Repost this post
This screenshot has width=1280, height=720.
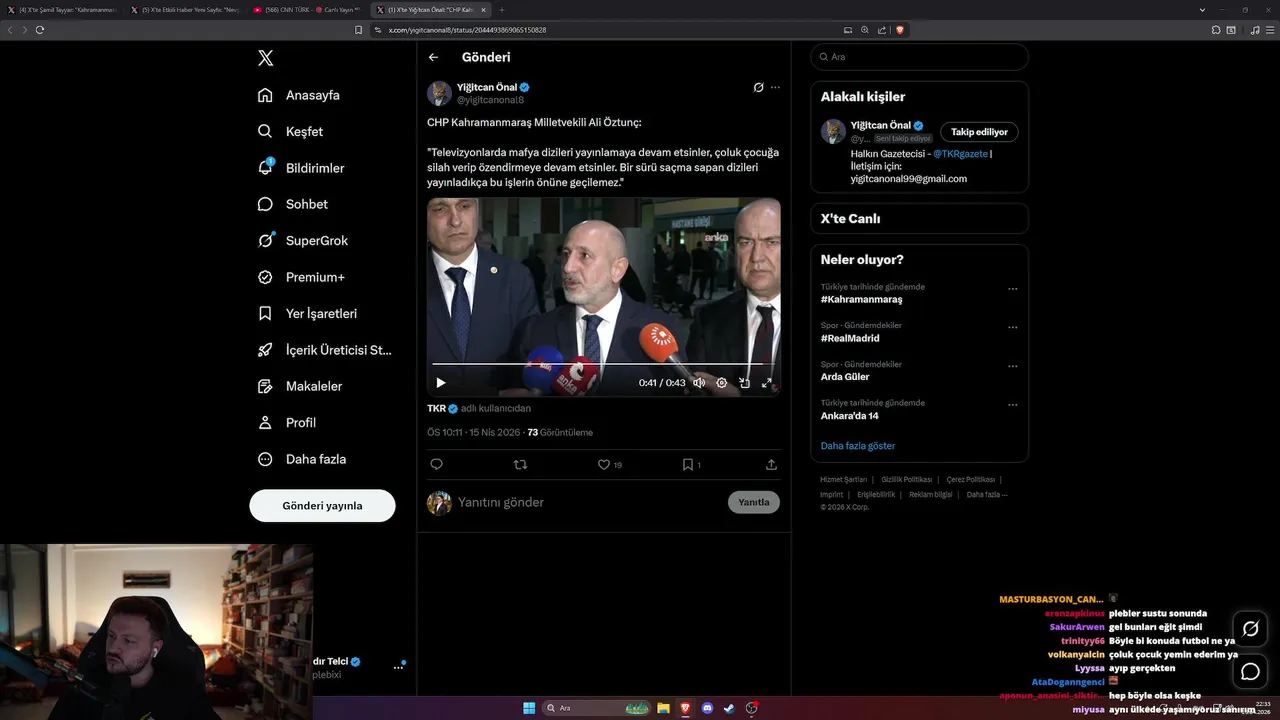pos(520,464)
